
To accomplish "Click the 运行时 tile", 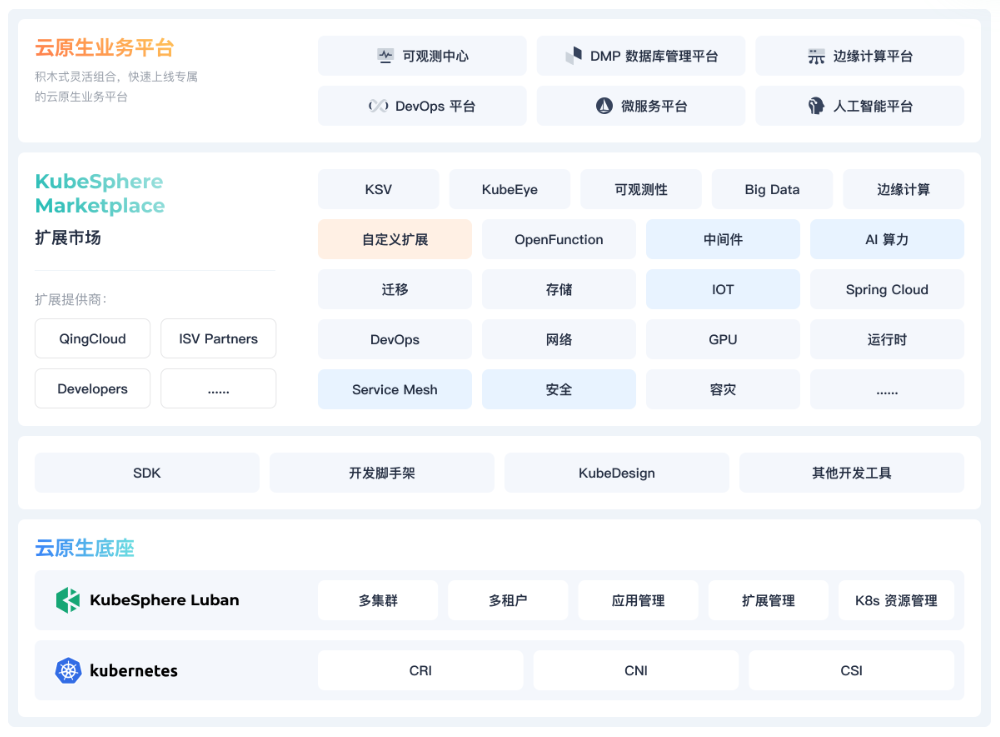I will point(887,339).
